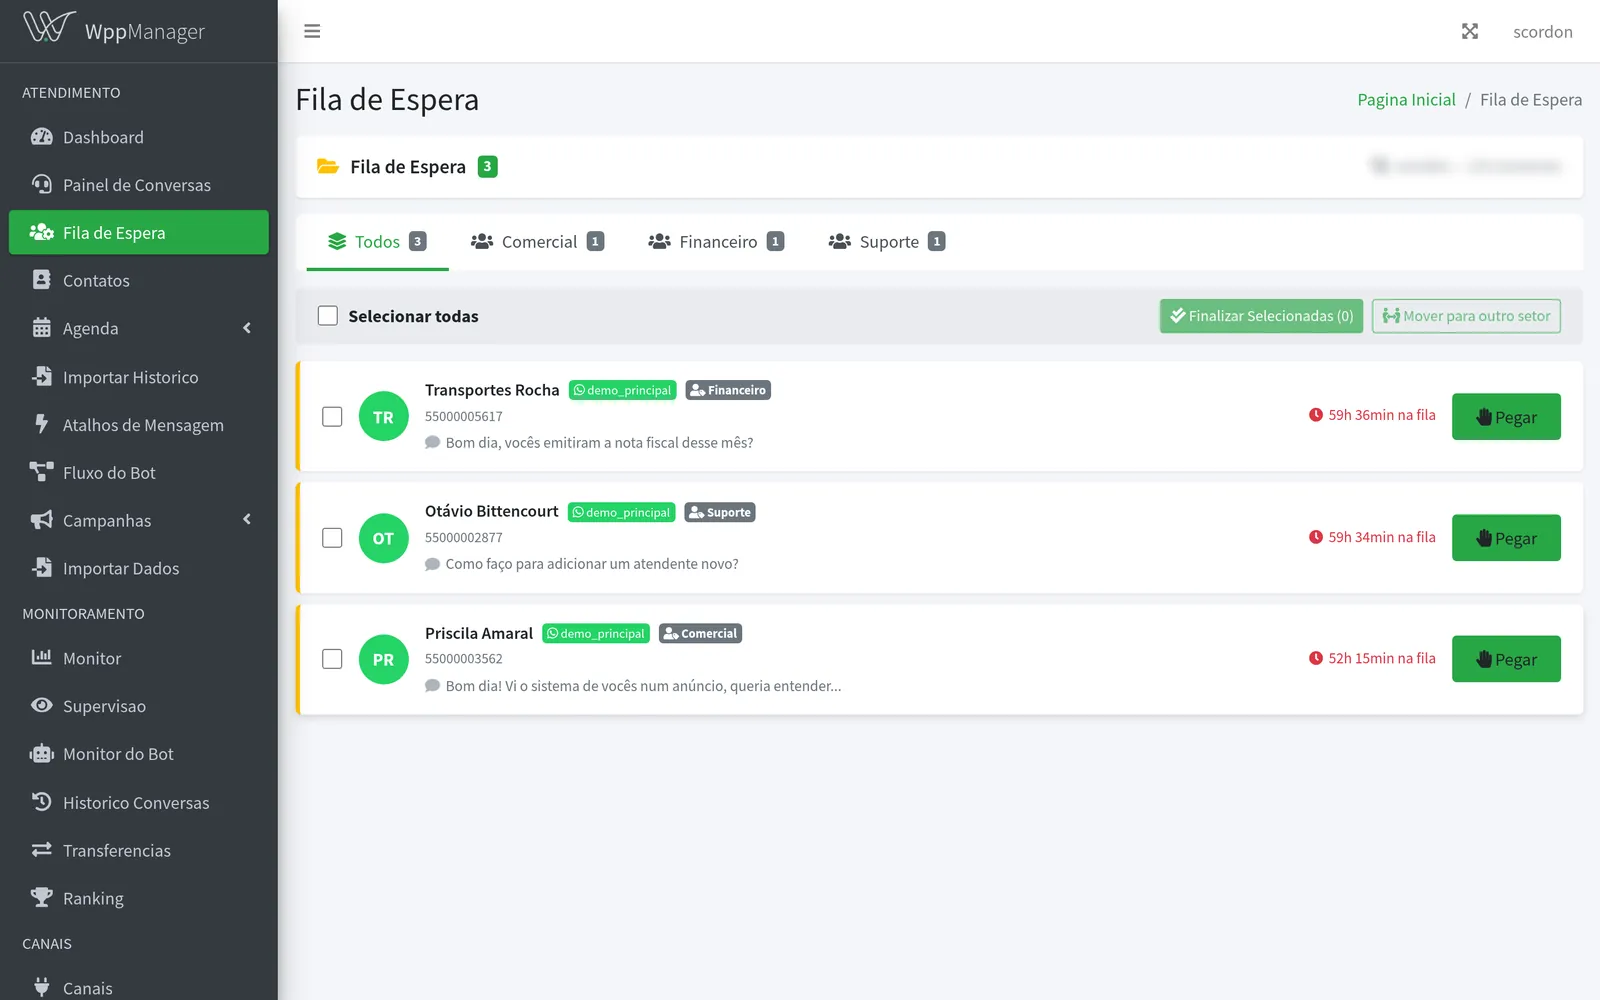Click the fullscreen expand icon
This screenshot has height=1000, width=1600.
click(1470, 31)
